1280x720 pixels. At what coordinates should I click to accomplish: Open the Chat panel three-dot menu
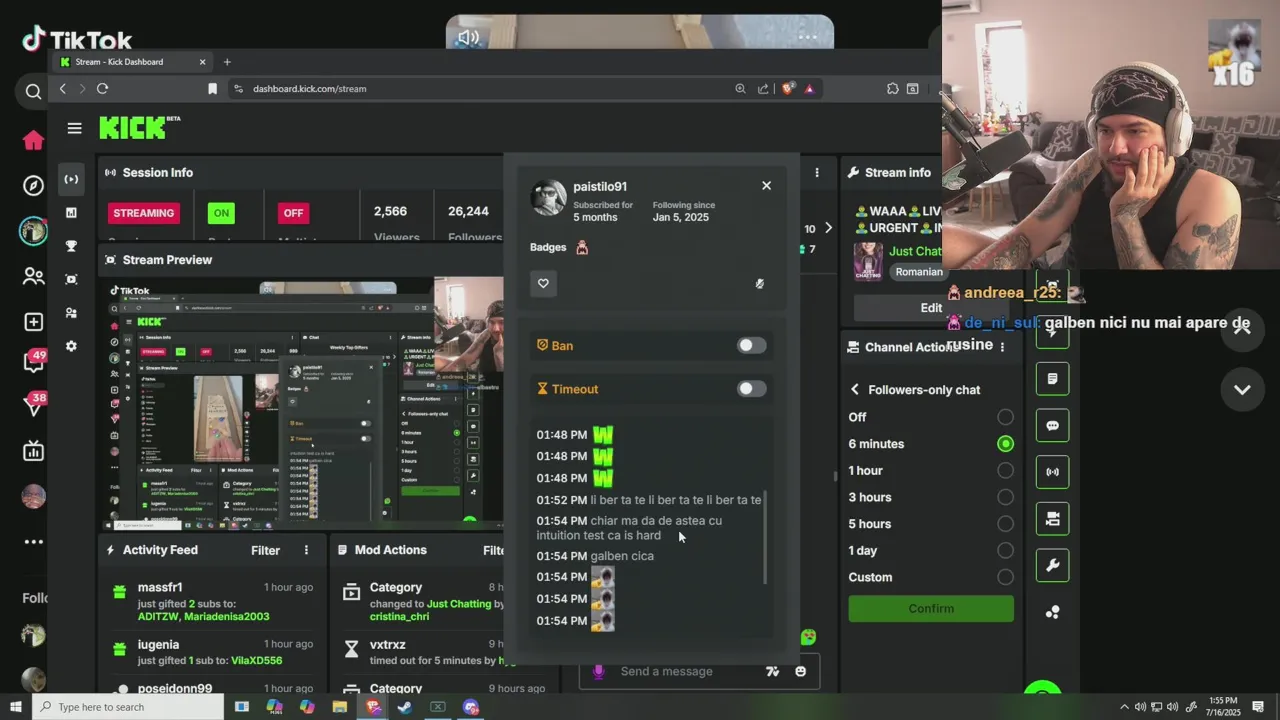817,172
